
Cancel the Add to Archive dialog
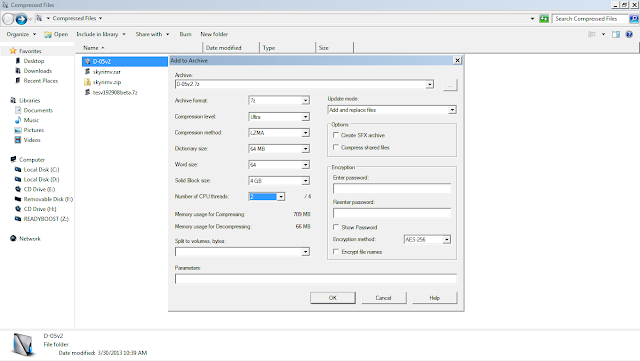click(x=383, y=298)
